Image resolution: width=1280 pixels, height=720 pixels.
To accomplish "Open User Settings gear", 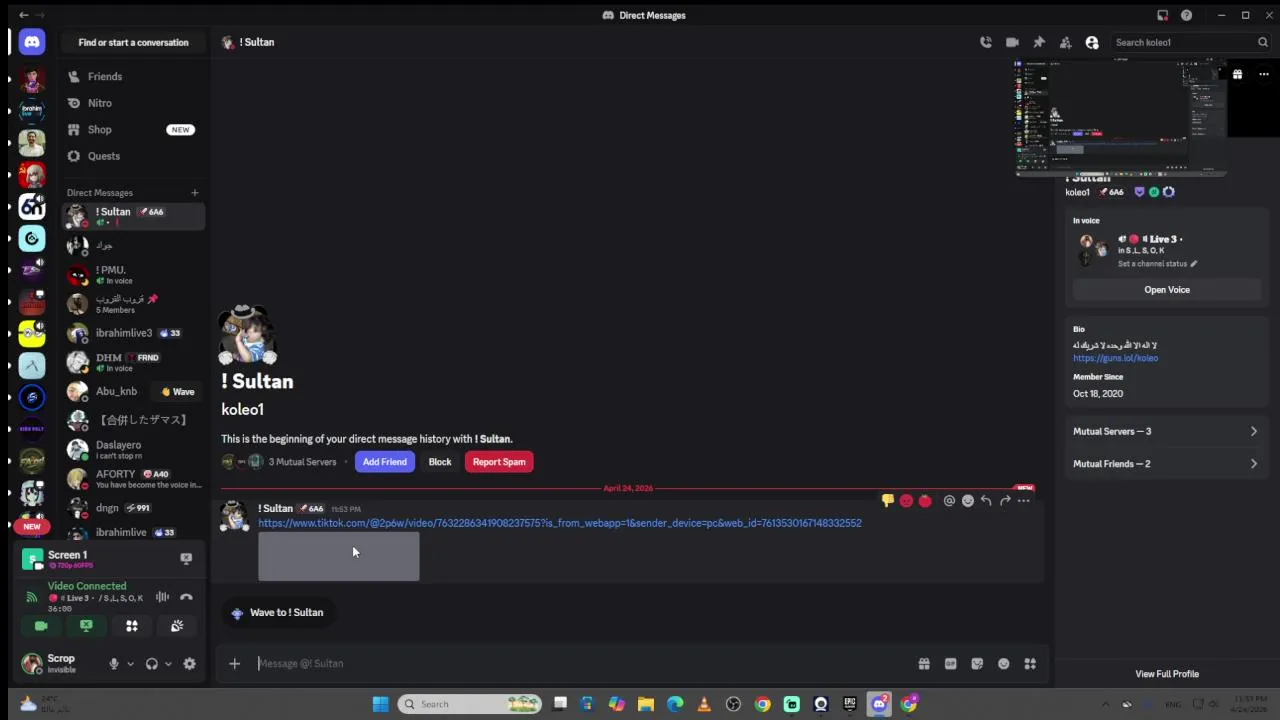I will tap(189, 664).
